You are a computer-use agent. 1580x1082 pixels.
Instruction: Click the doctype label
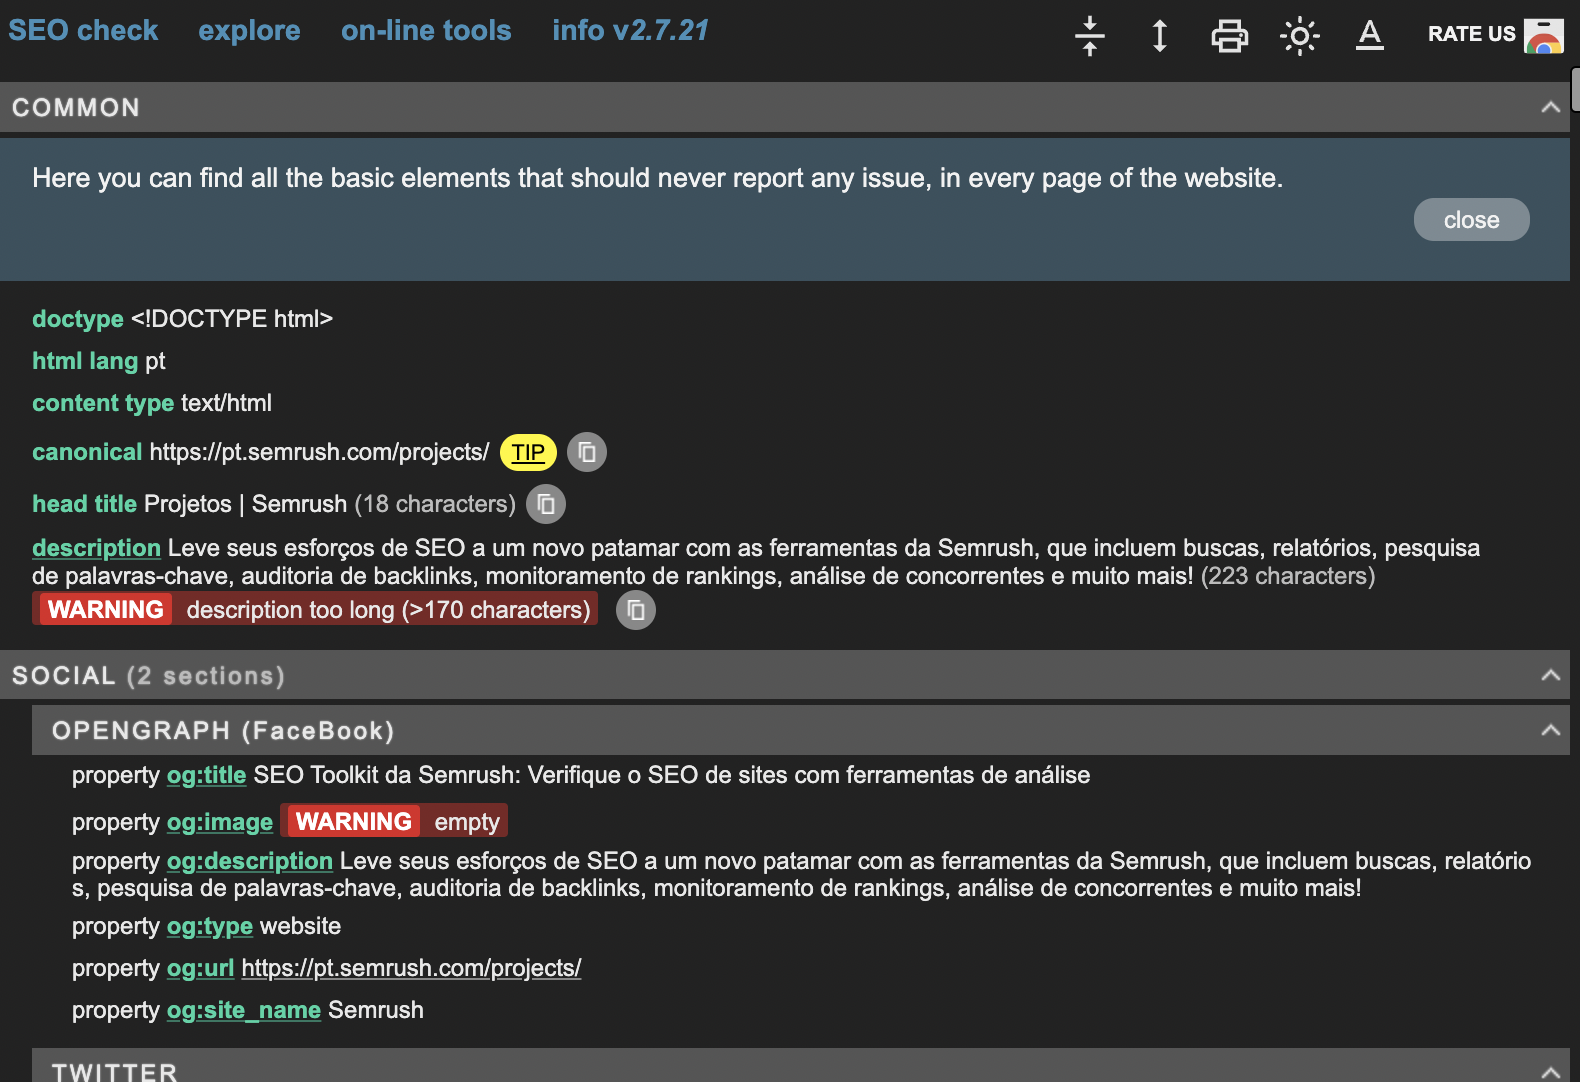(78, 319)
